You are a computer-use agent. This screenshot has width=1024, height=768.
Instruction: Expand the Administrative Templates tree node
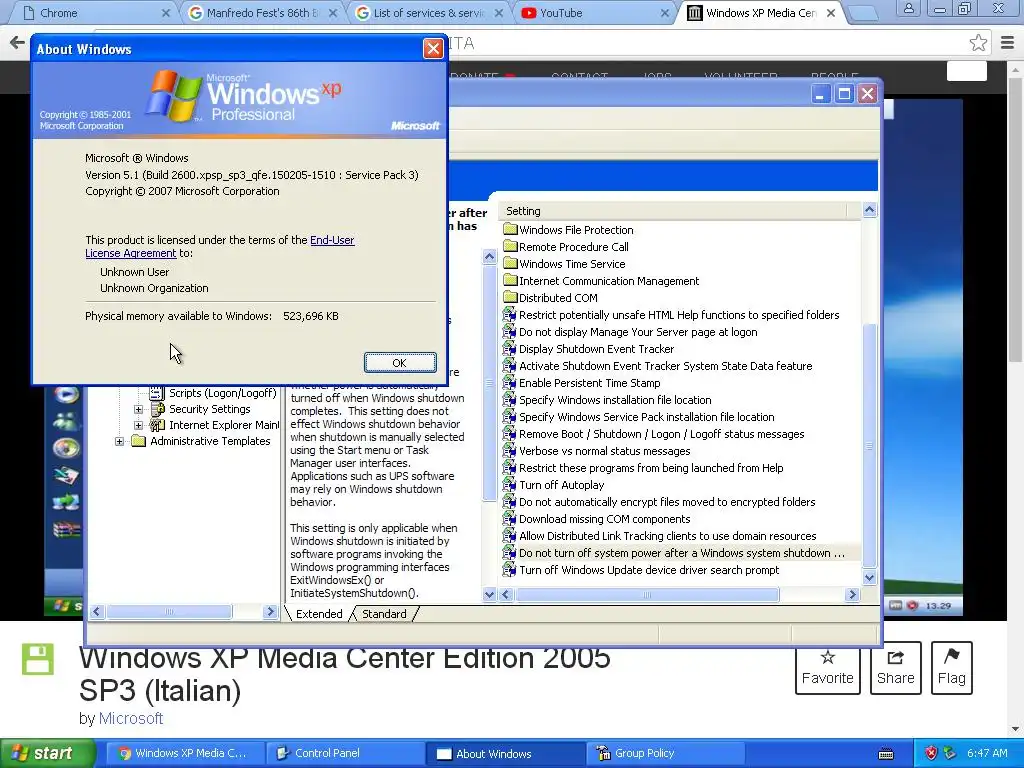(x=120, y=441)
